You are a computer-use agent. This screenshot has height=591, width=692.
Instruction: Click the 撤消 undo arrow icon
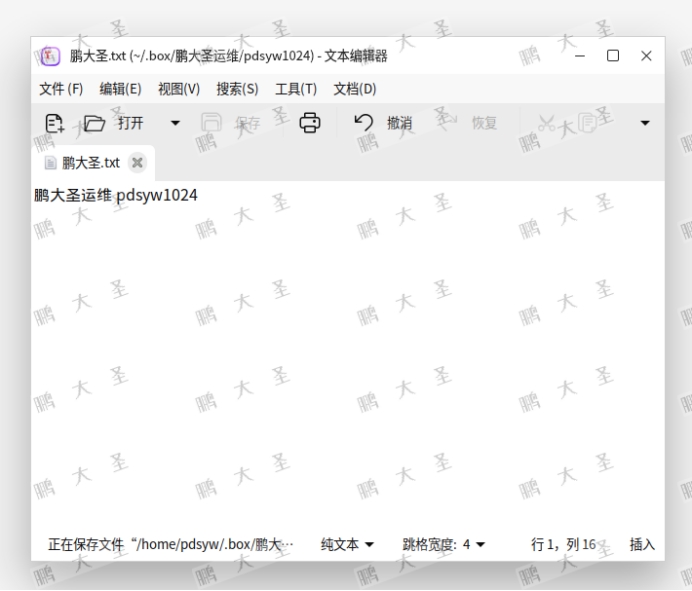point(364,123)
